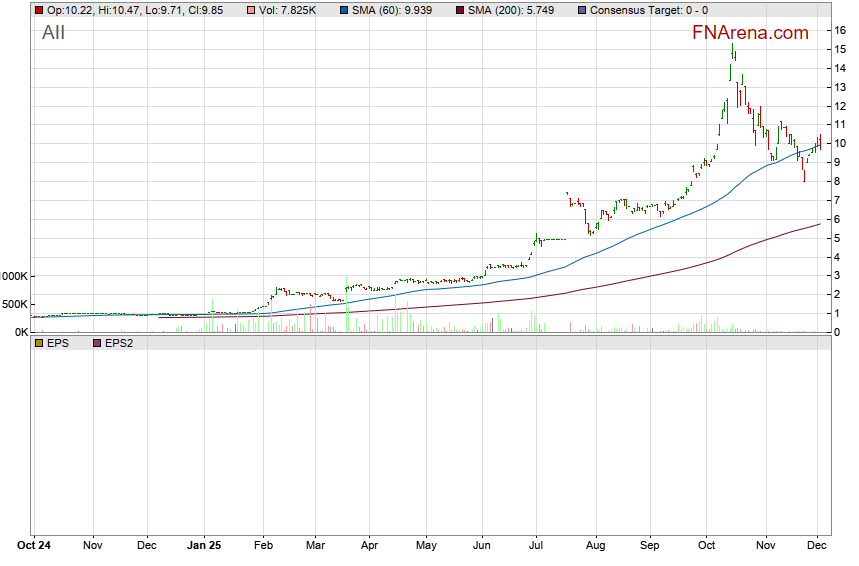The height and width of the screenshot is (566, 859).
Task: Click the blue SMA (60) legend square
Action: tap(345, 10)
